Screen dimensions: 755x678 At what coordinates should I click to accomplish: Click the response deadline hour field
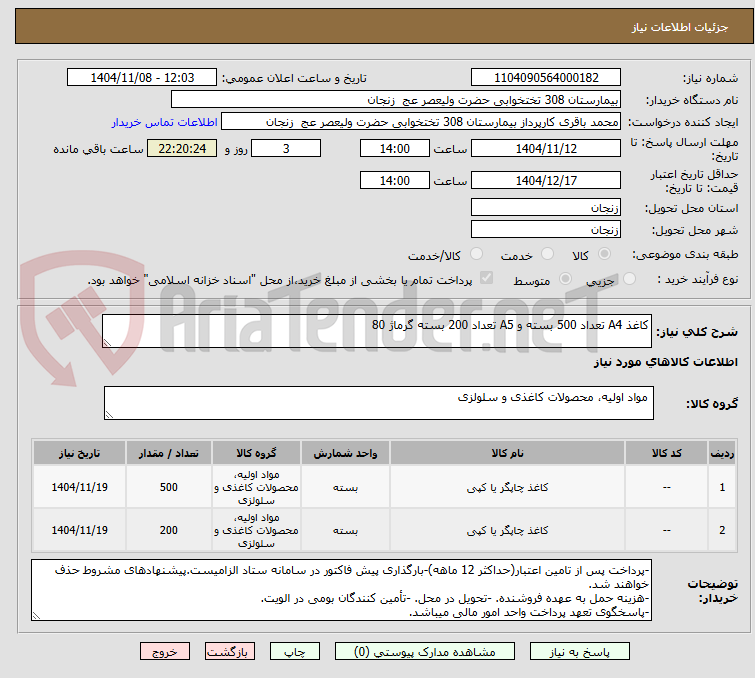click(394, 148)
